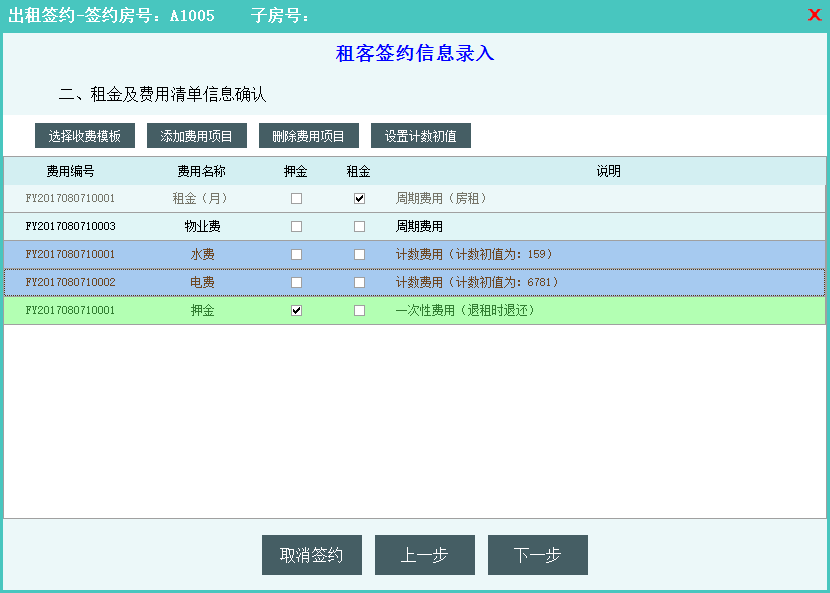Screen dimensions: 830x593
Task: Go back with 上一步 button
Action: pyautogui.click(x=424, y=555)
